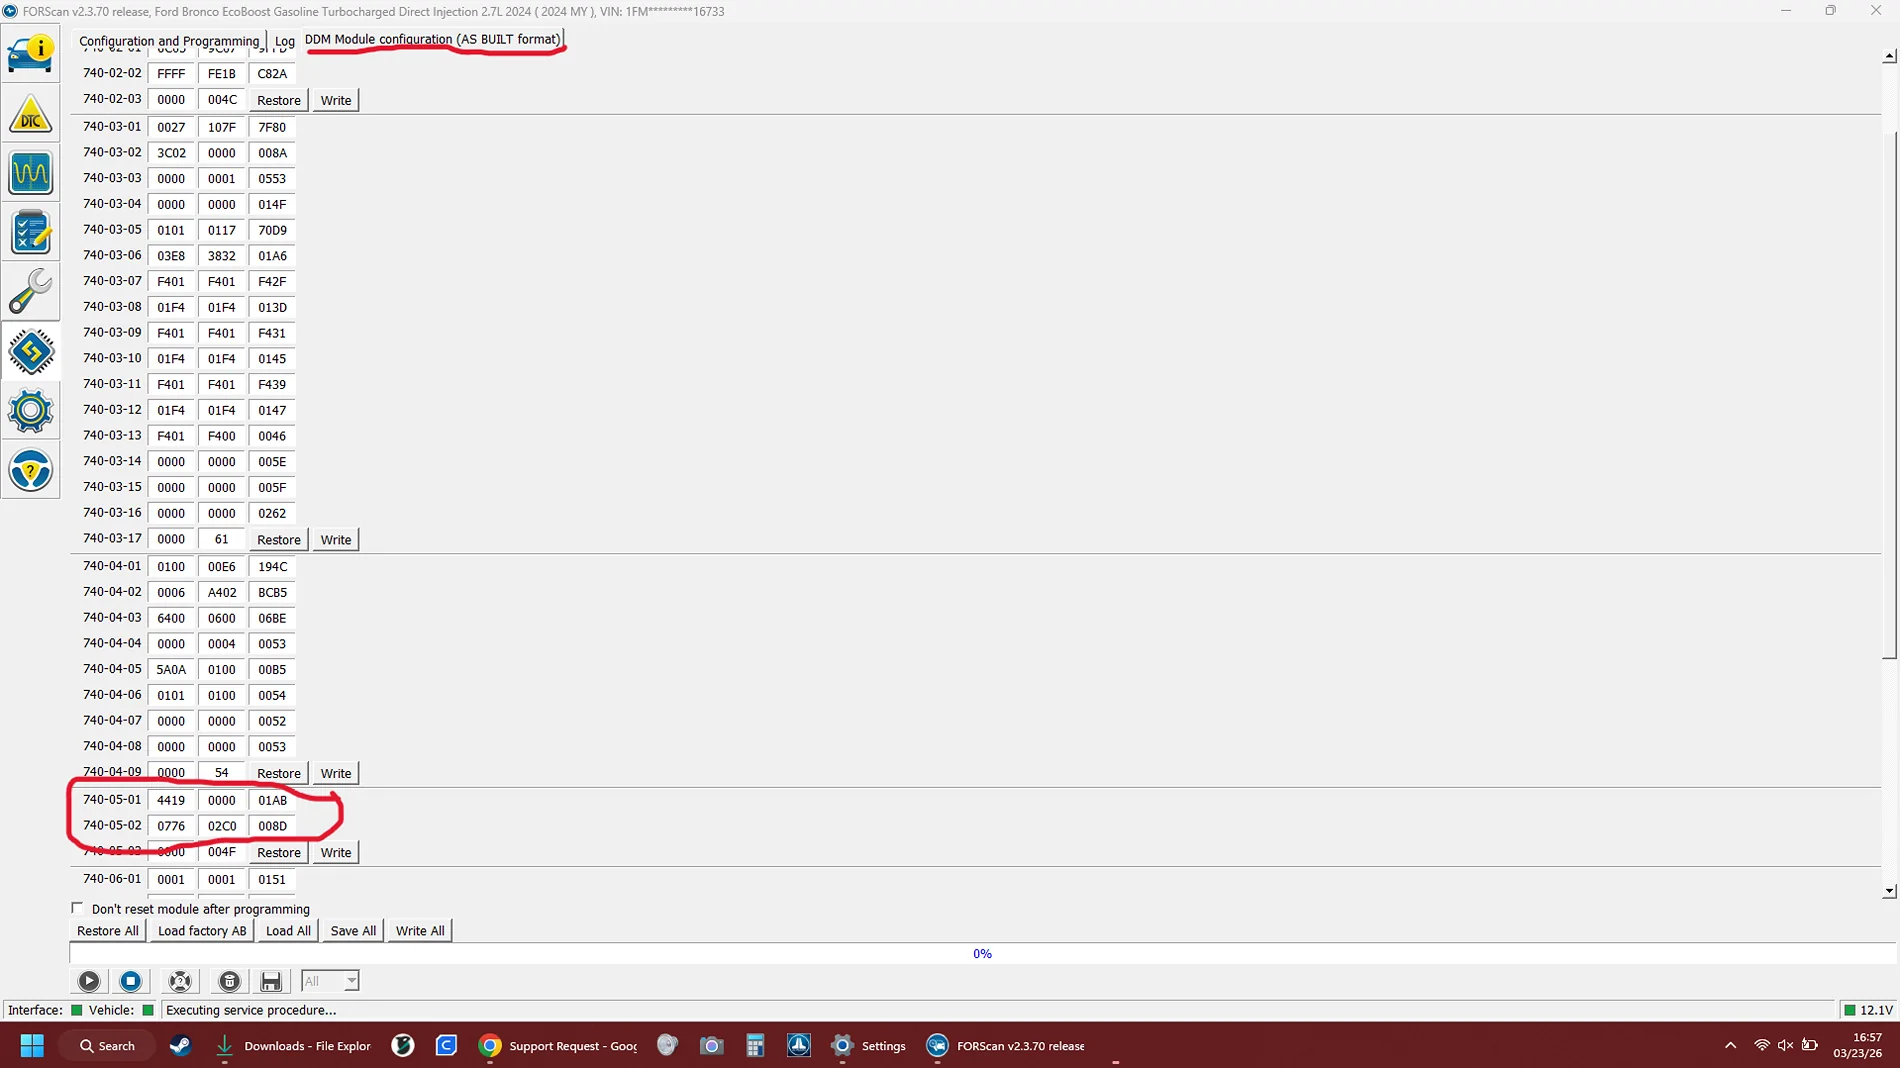Click field 5A0A in row 740-04-05

(171, 670)
